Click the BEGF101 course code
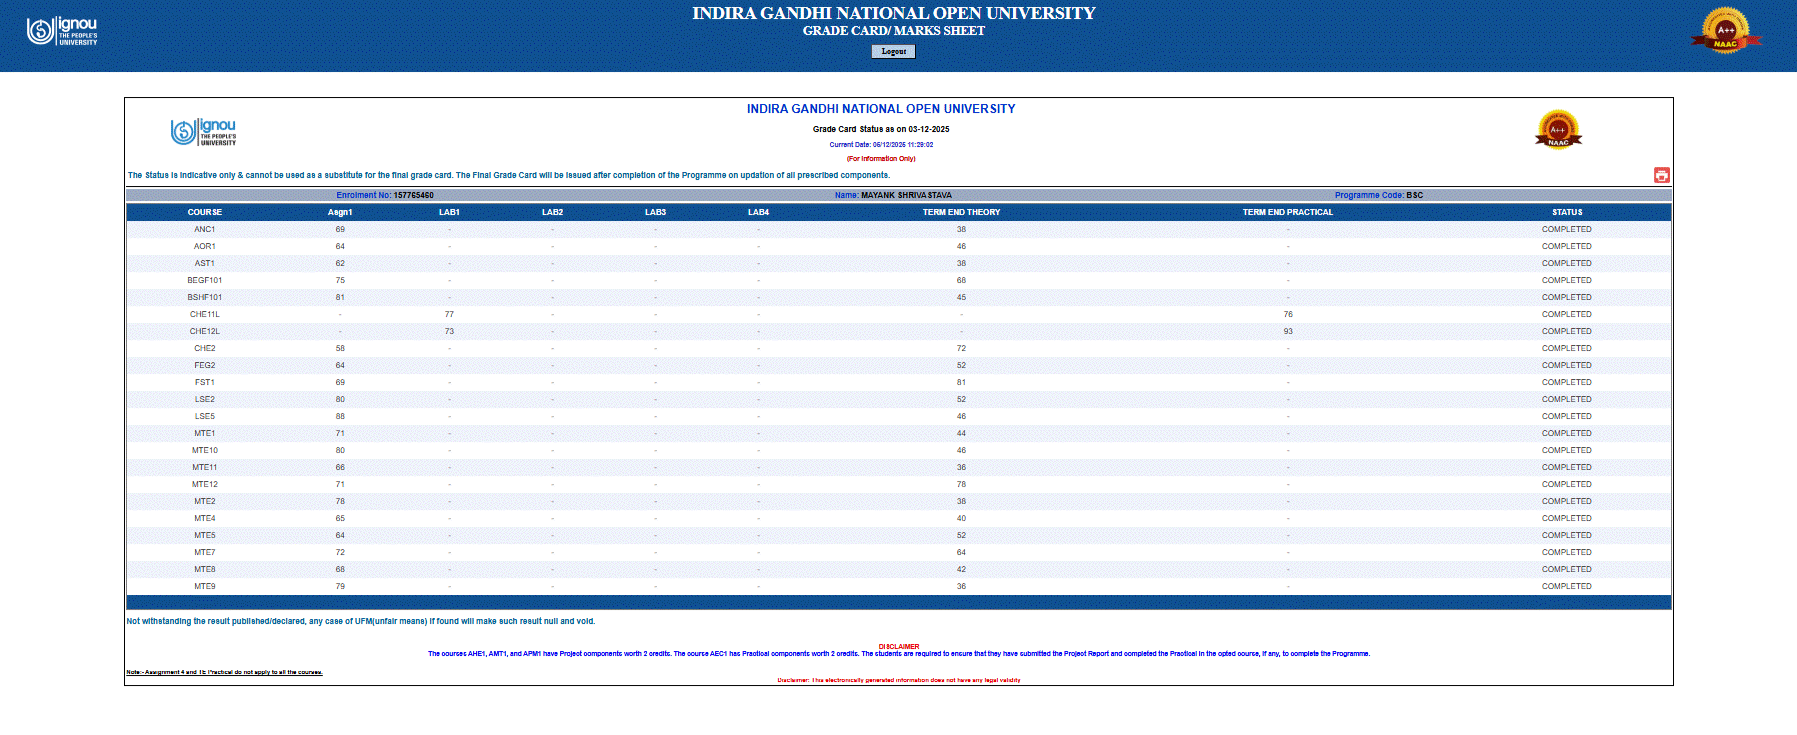The height and width of the screenshot is (735, 1797). pos(205,280)
